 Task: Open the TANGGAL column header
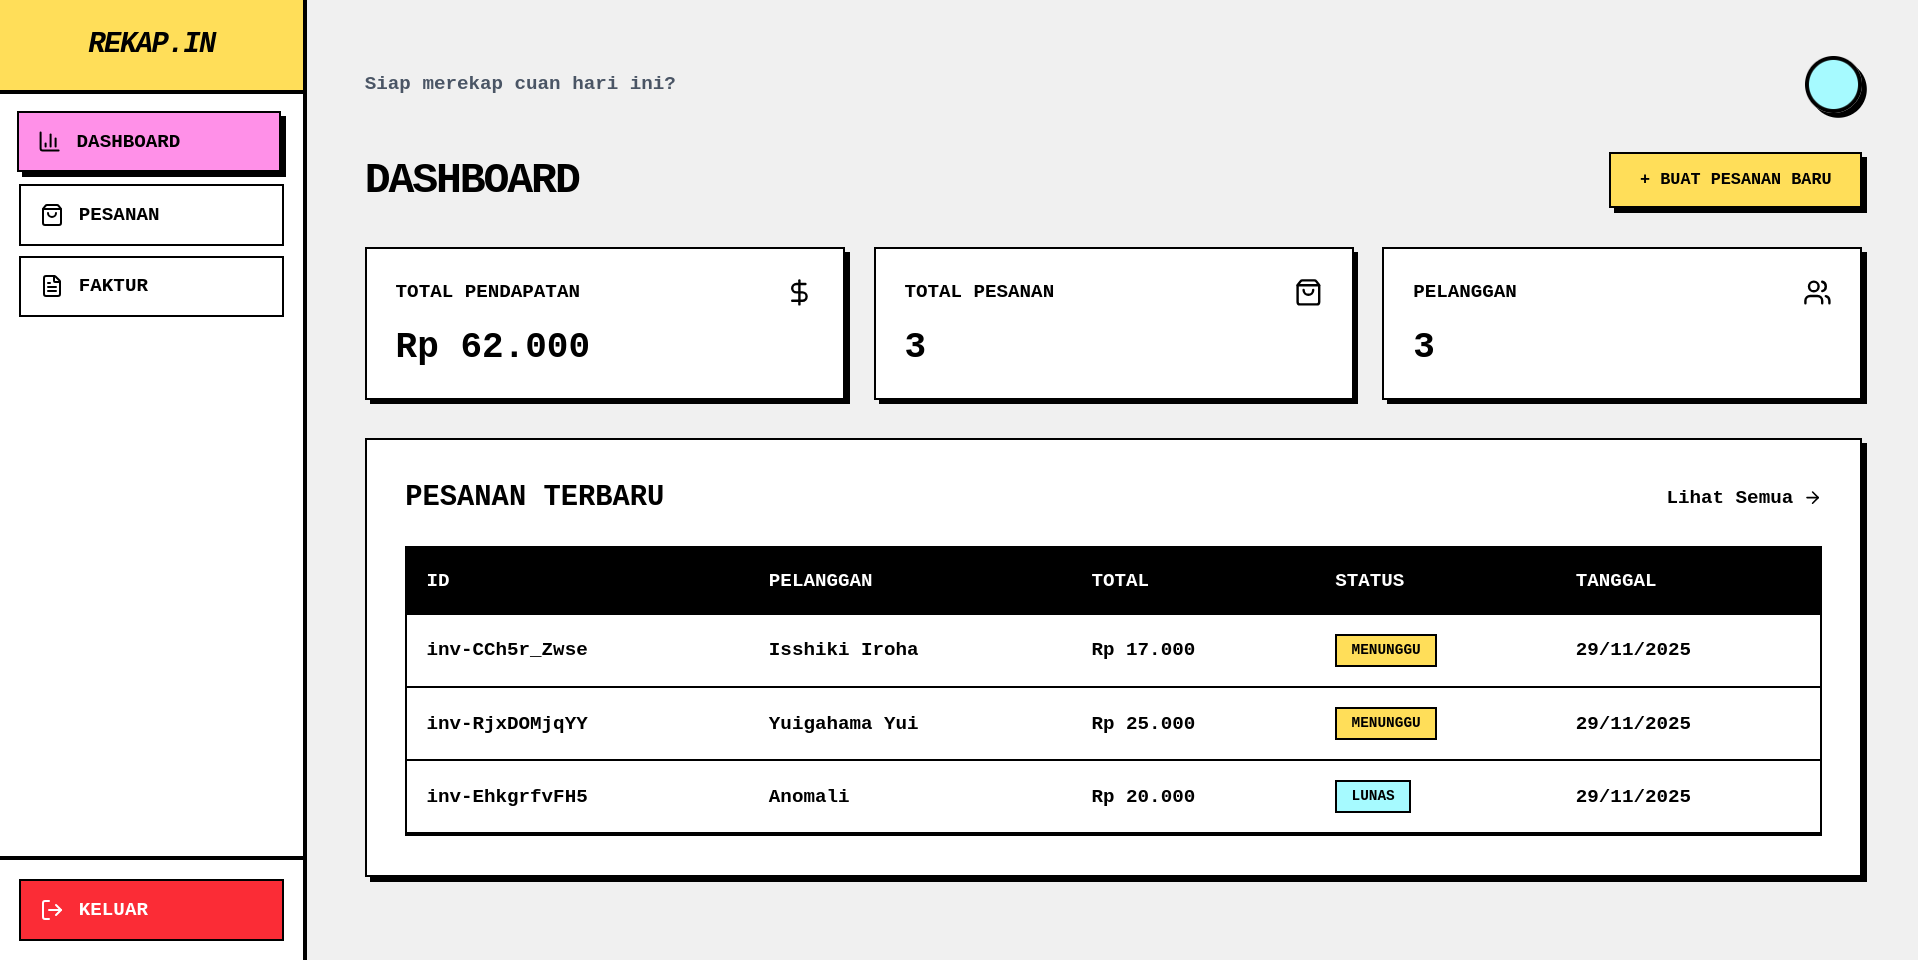tap(1615, 580)
